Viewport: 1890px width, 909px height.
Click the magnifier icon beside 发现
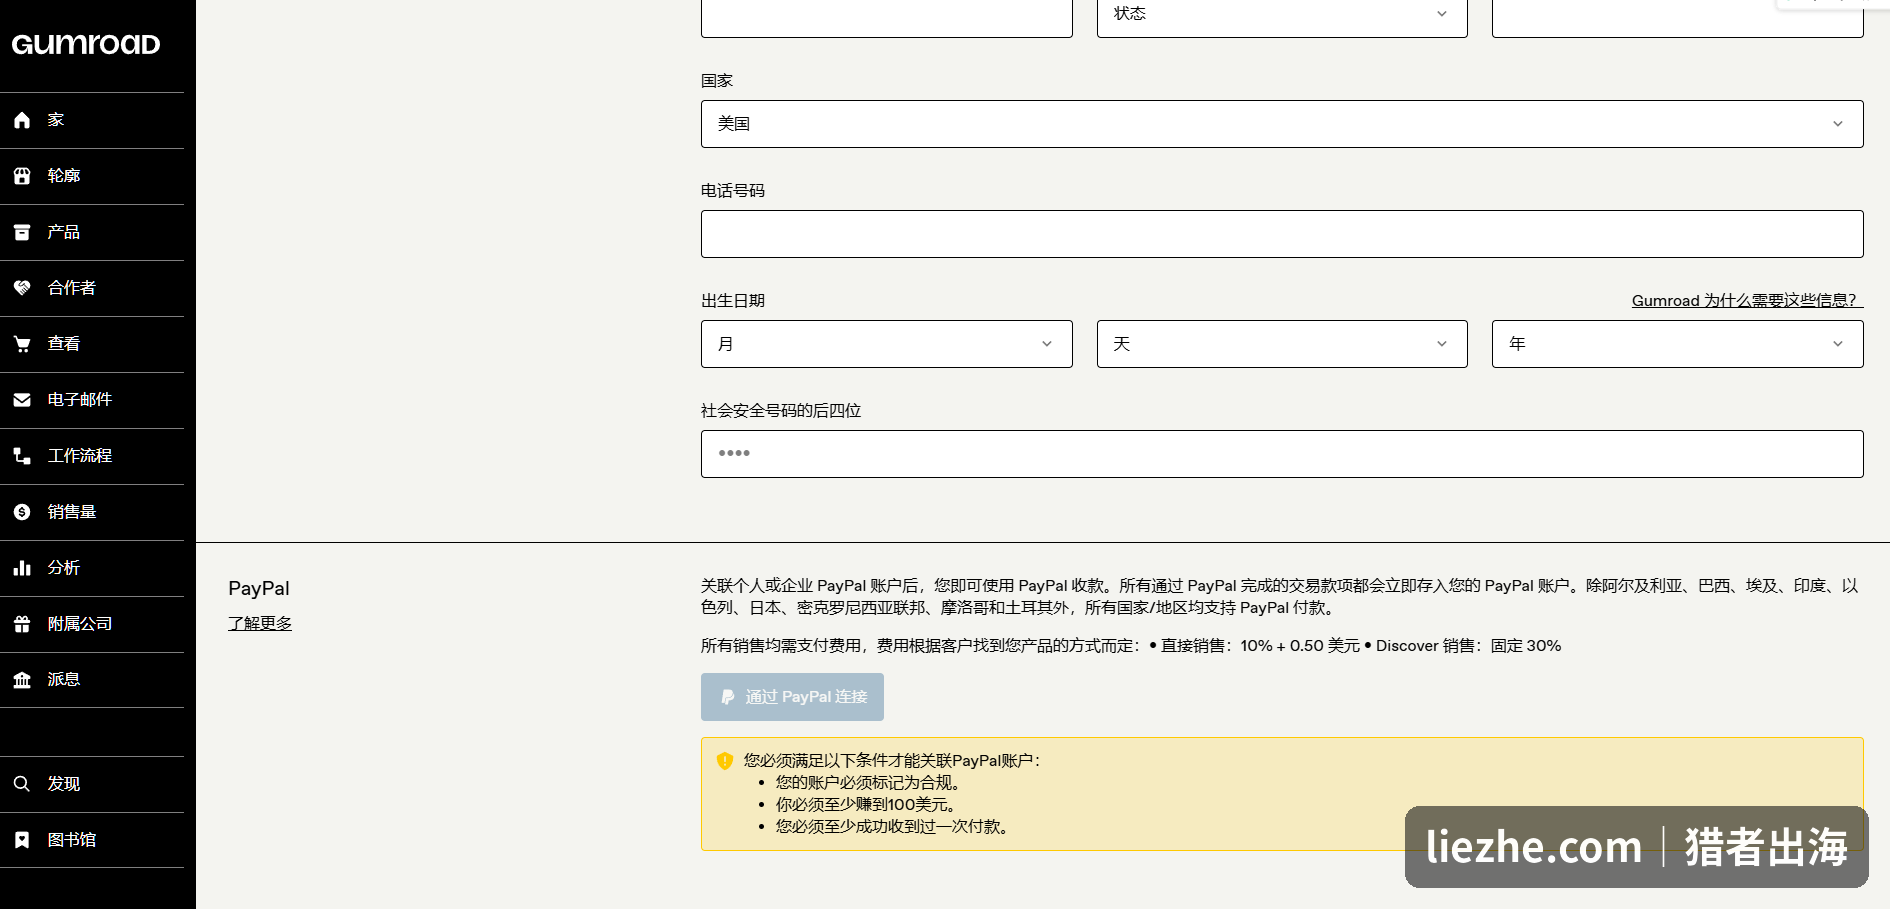tap(22, 784)
